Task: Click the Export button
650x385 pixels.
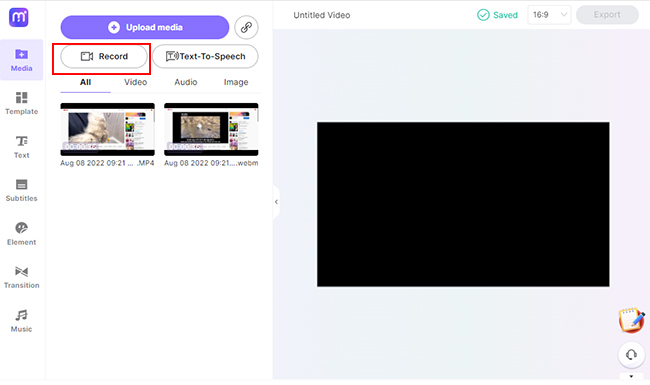Action: click(x=607, y=15)
